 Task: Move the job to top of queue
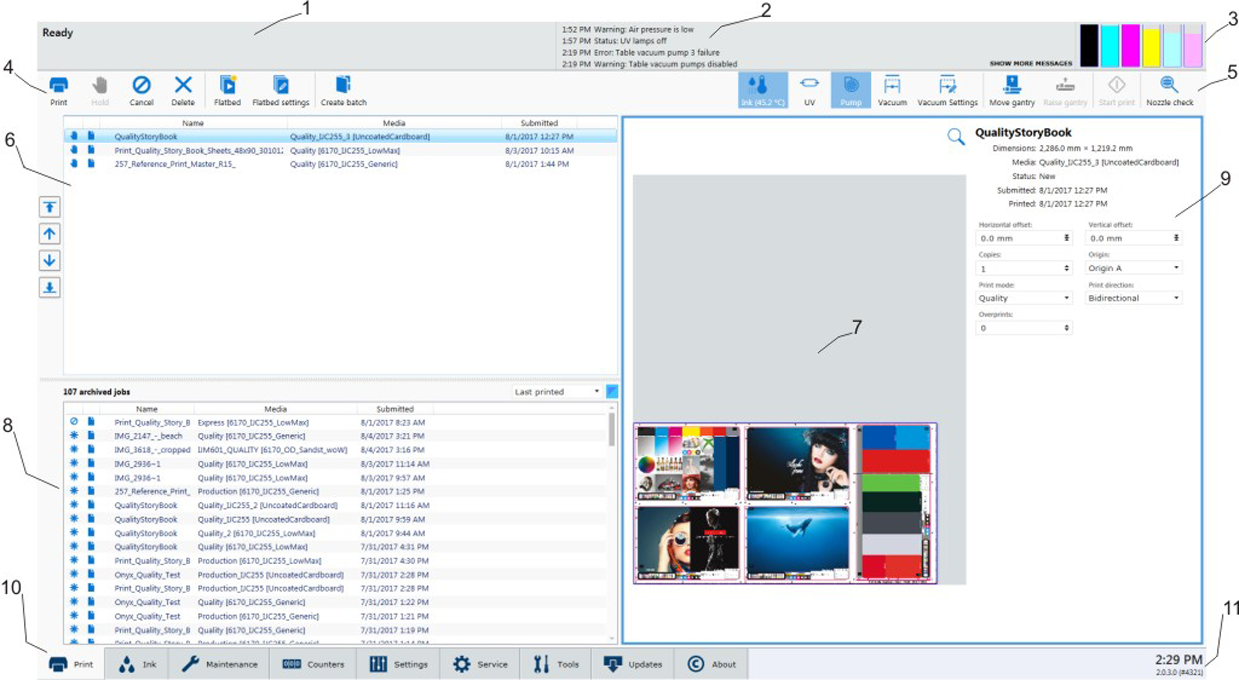point(50,207)
